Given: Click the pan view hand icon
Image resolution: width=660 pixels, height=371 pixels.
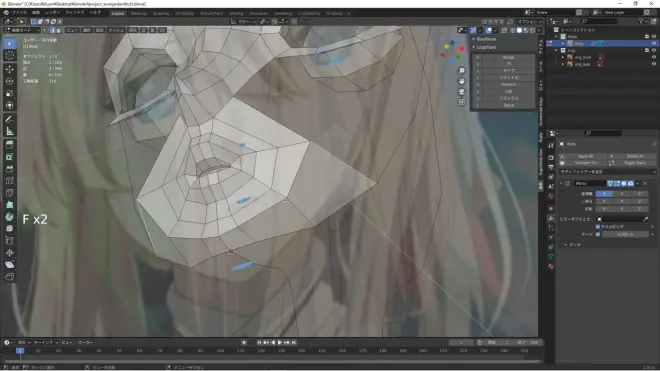Looking at the screenshot, I should (462, 81).
